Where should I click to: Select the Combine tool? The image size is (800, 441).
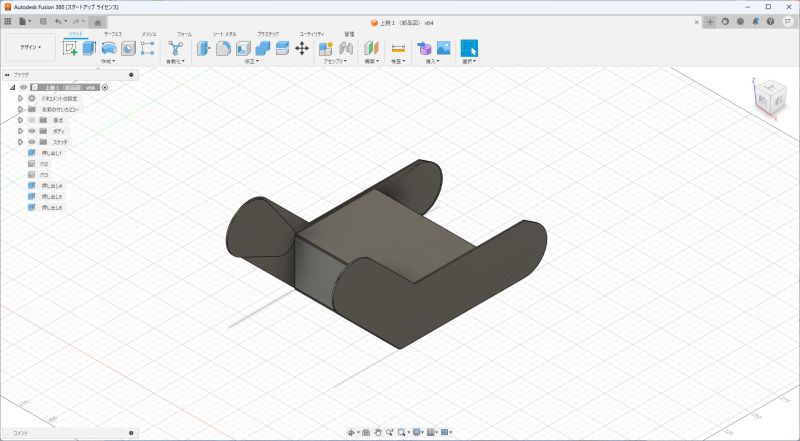263,48
